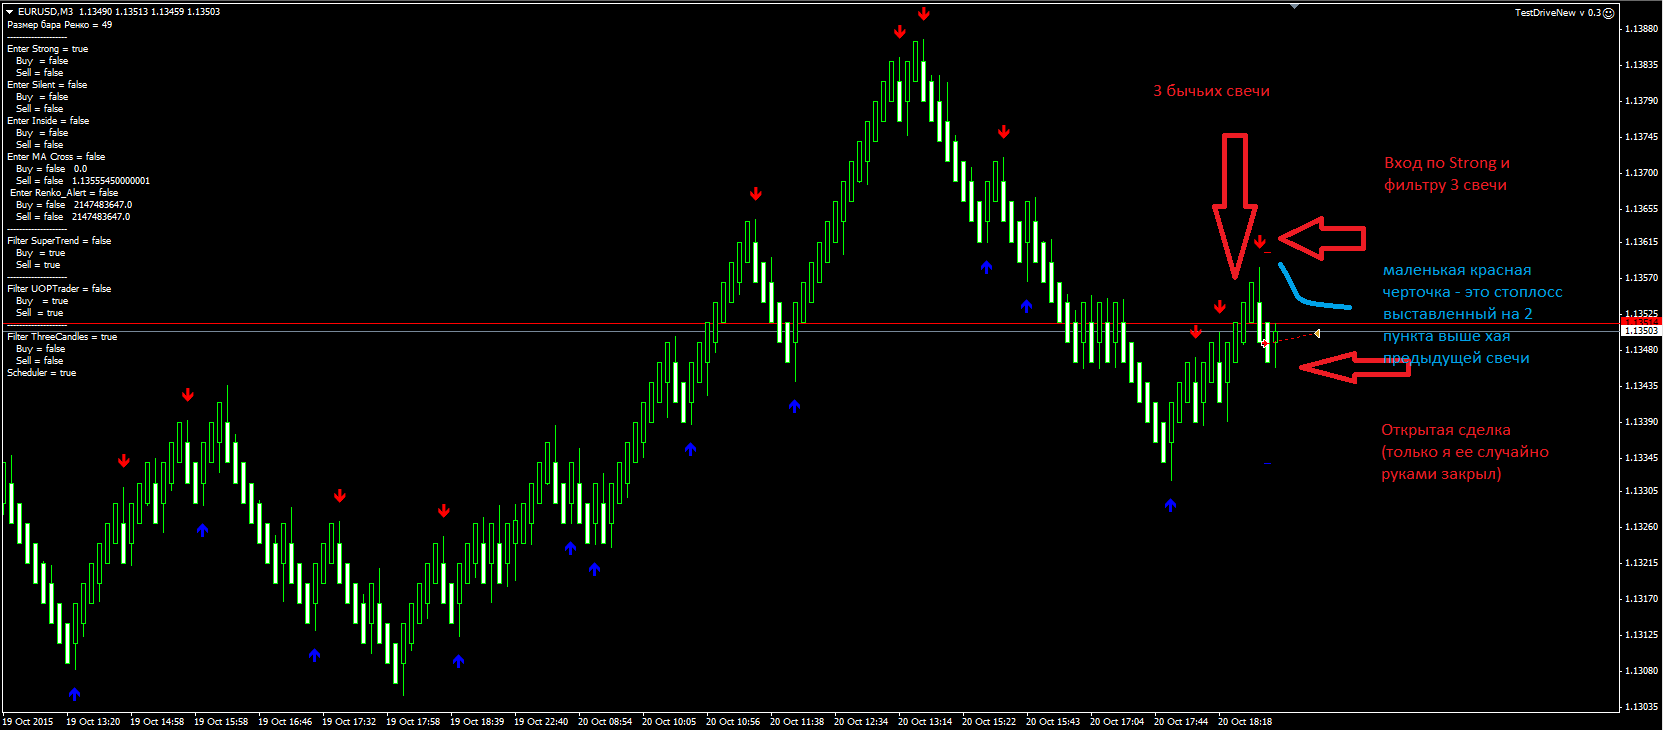Click the 1.13615 price axis label

1642,242
